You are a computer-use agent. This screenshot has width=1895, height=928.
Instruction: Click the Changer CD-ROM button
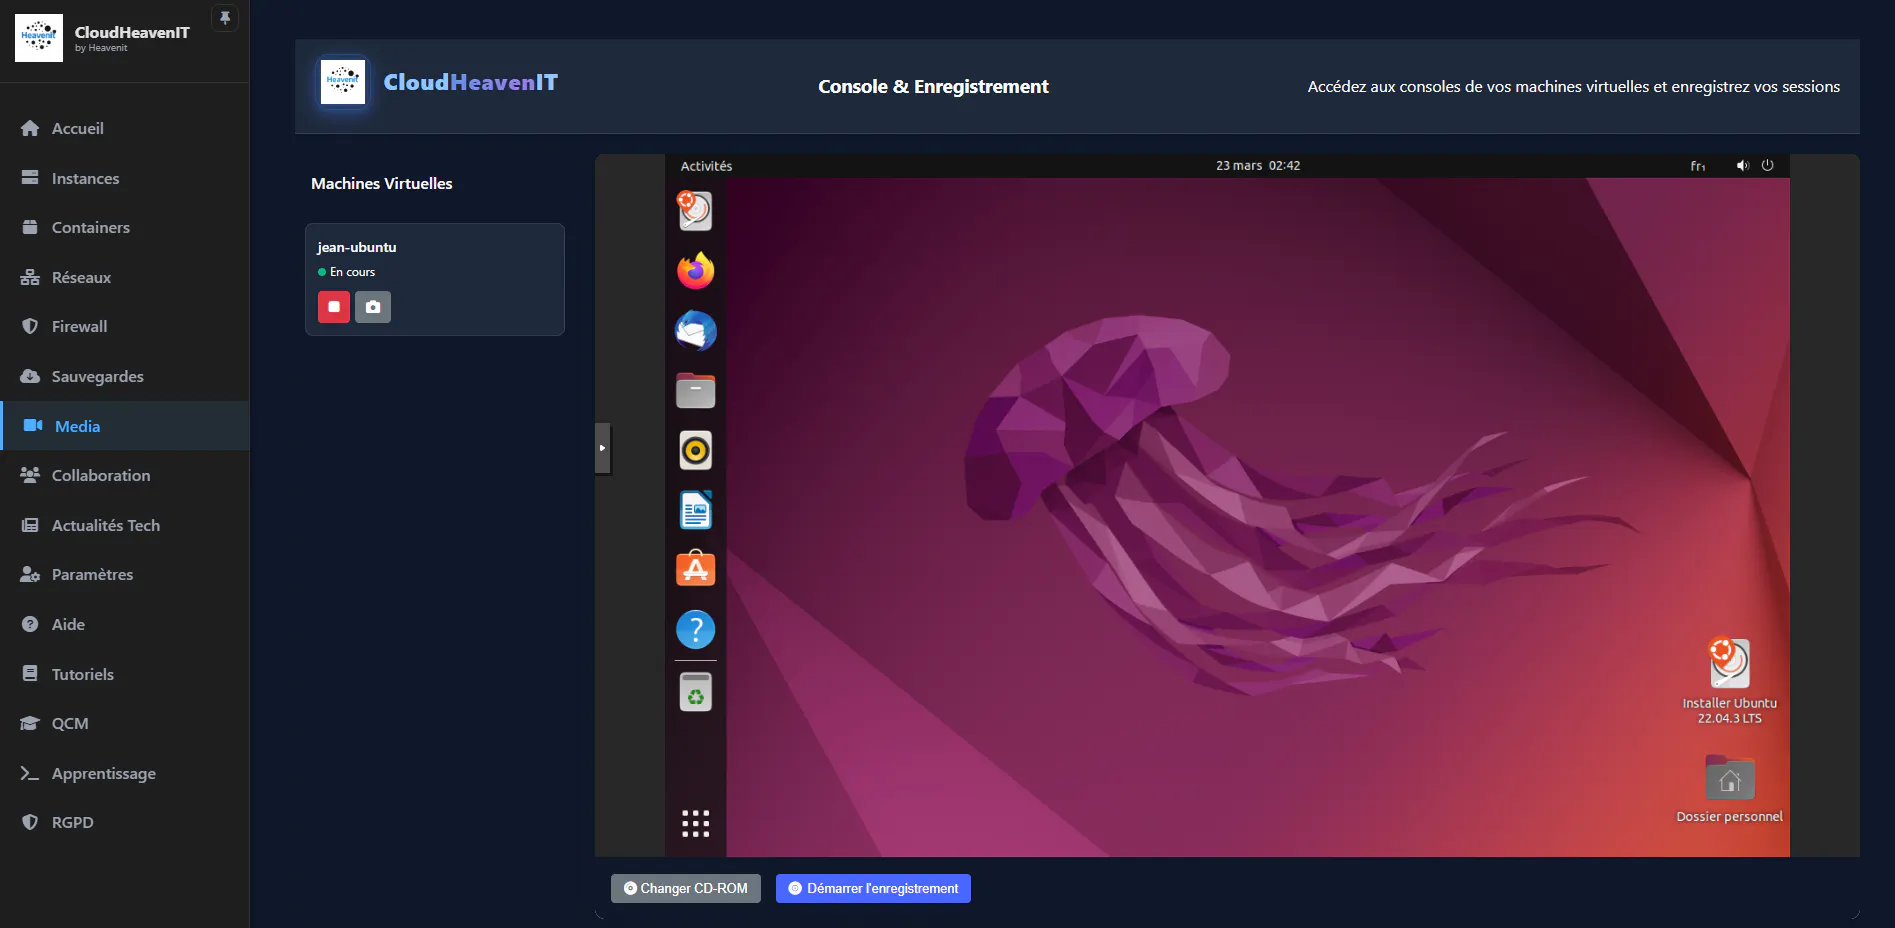pos(686,888)
